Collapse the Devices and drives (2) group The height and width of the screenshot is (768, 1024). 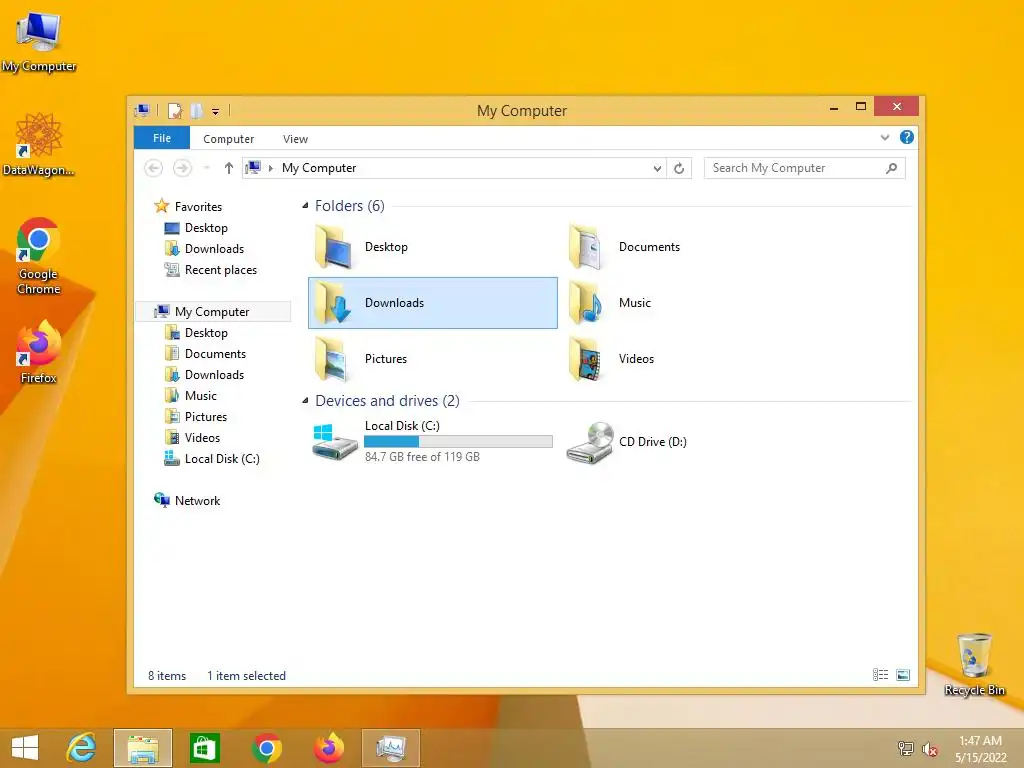(305, 400)
